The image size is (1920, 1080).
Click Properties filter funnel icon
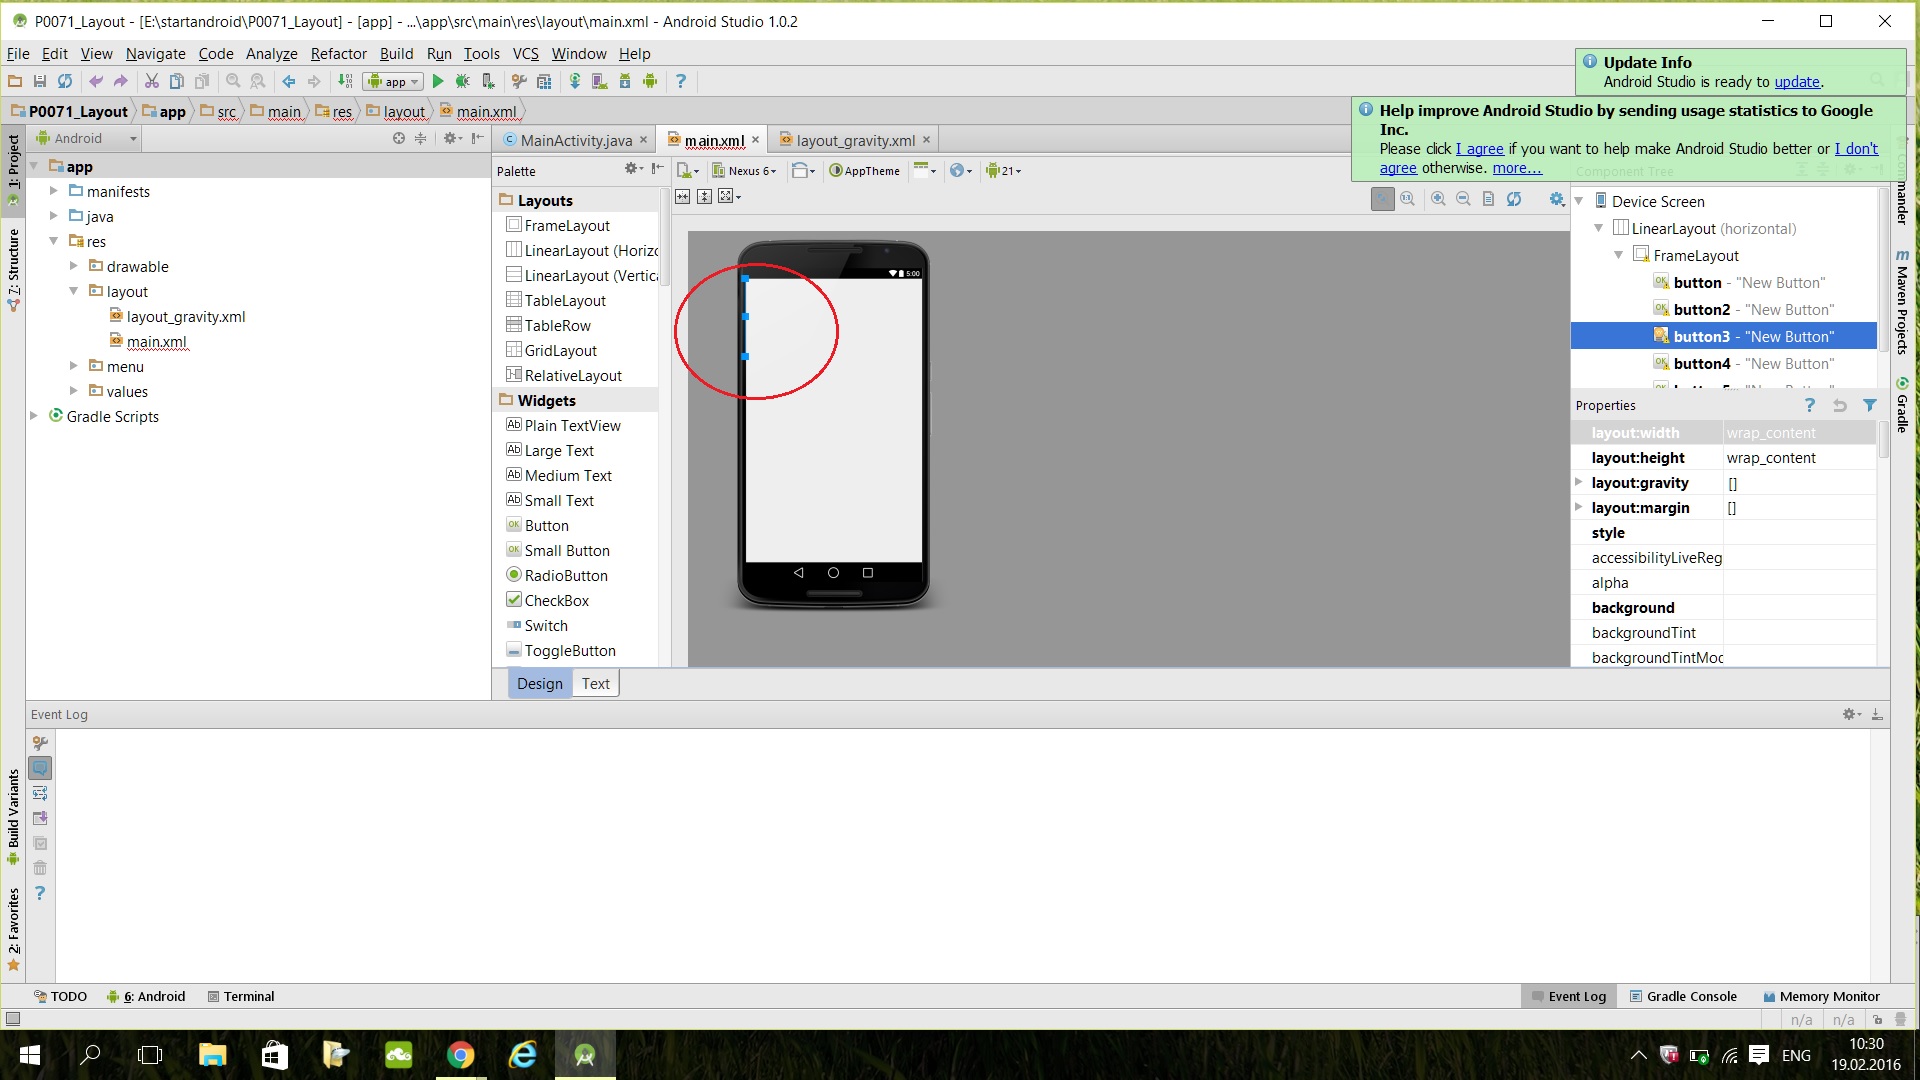(x=1870, y=405)
